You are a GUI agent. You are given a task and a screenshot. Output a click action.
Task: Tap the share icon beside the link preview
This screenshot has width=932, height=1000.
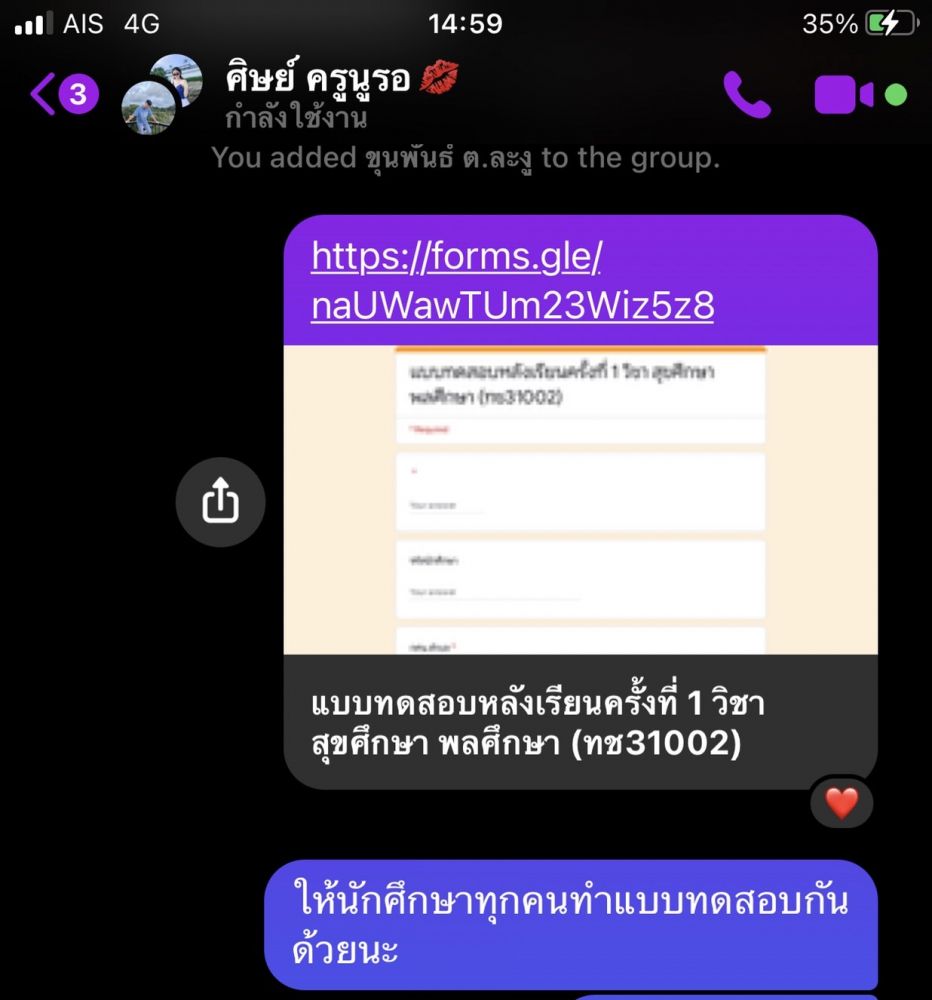pos(221,501)
